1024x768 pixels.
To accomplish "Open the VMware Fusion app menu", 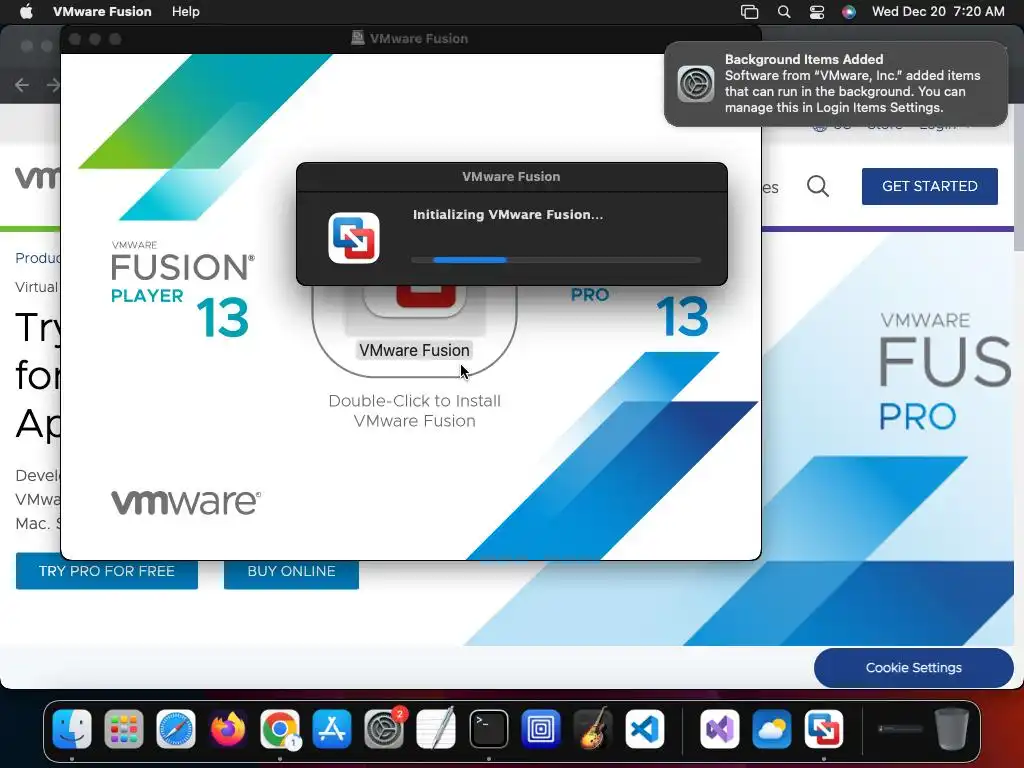I will tap(102, 12).
